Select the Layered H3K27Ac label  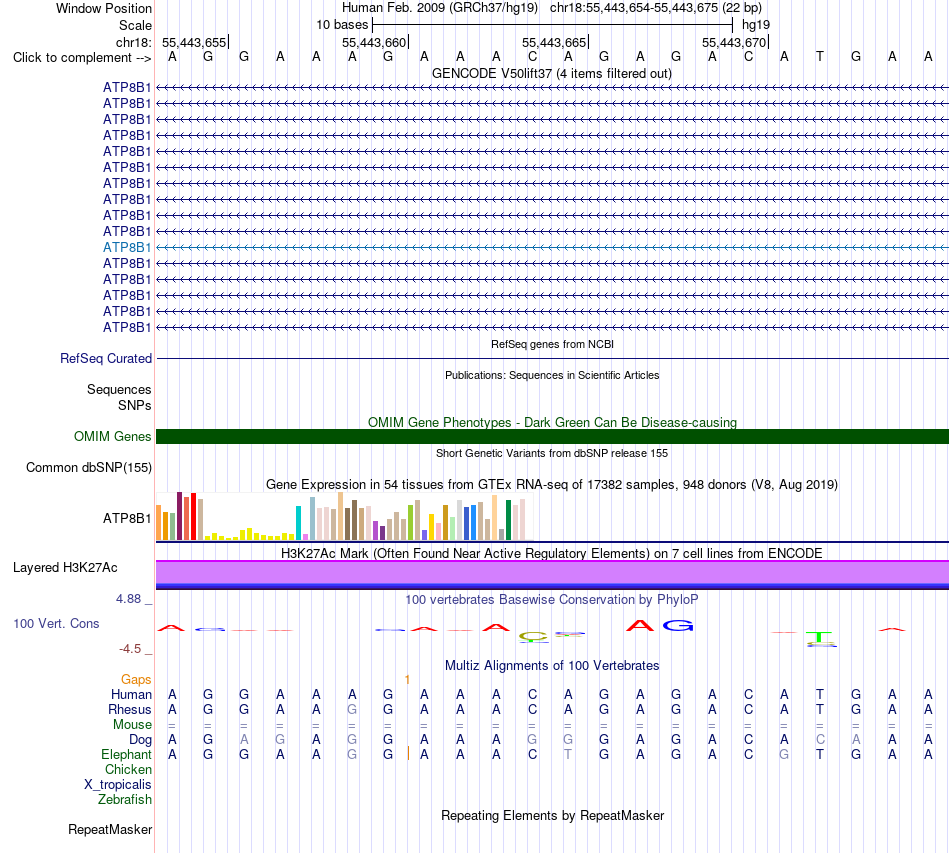(65, 568)
